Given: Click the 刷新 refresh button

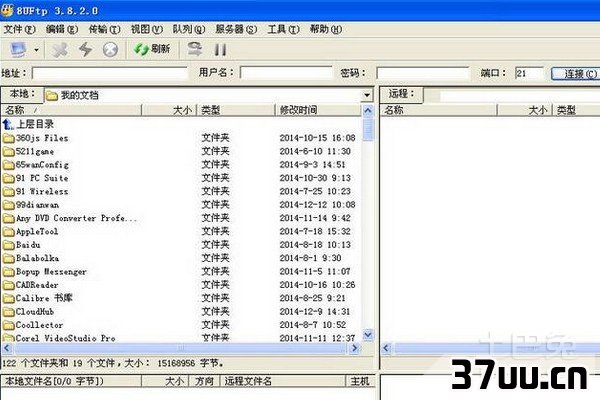Looking at the screenshot, I should (x=152, y=49).
